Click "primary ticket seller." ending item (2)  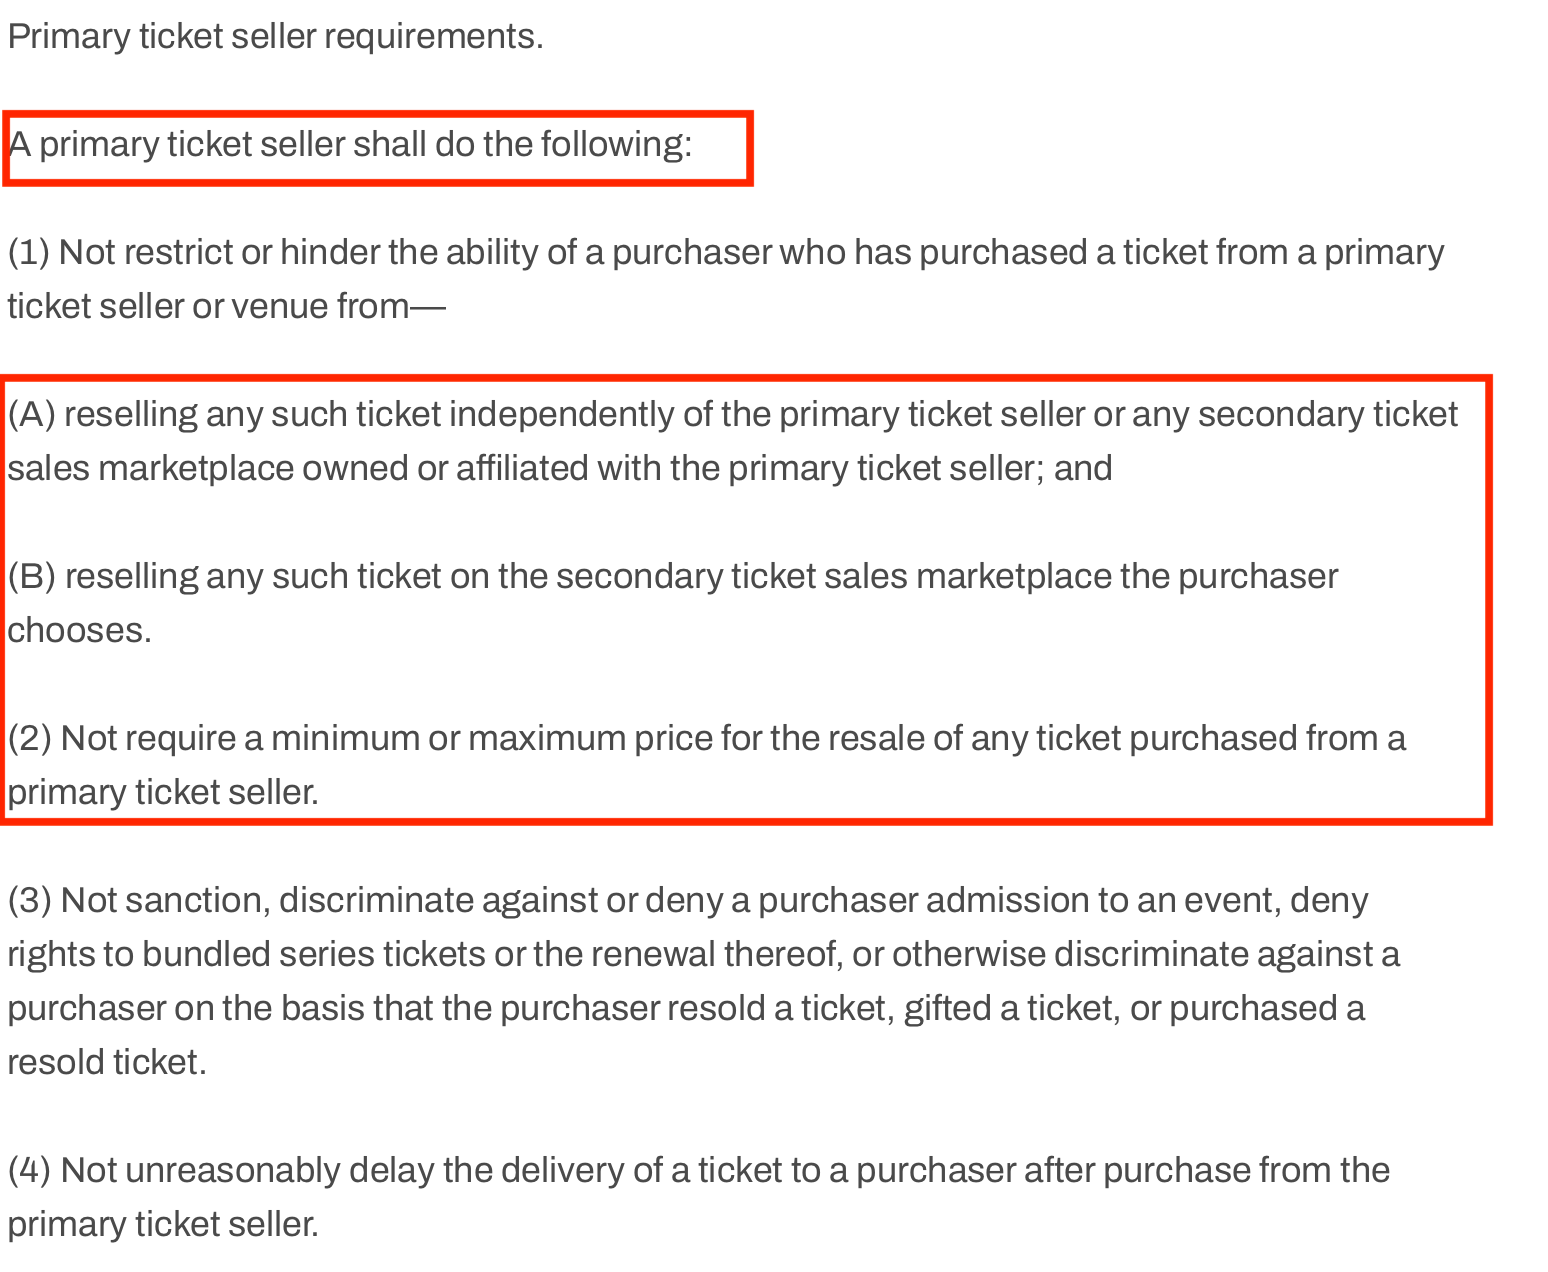click(163, 793)
